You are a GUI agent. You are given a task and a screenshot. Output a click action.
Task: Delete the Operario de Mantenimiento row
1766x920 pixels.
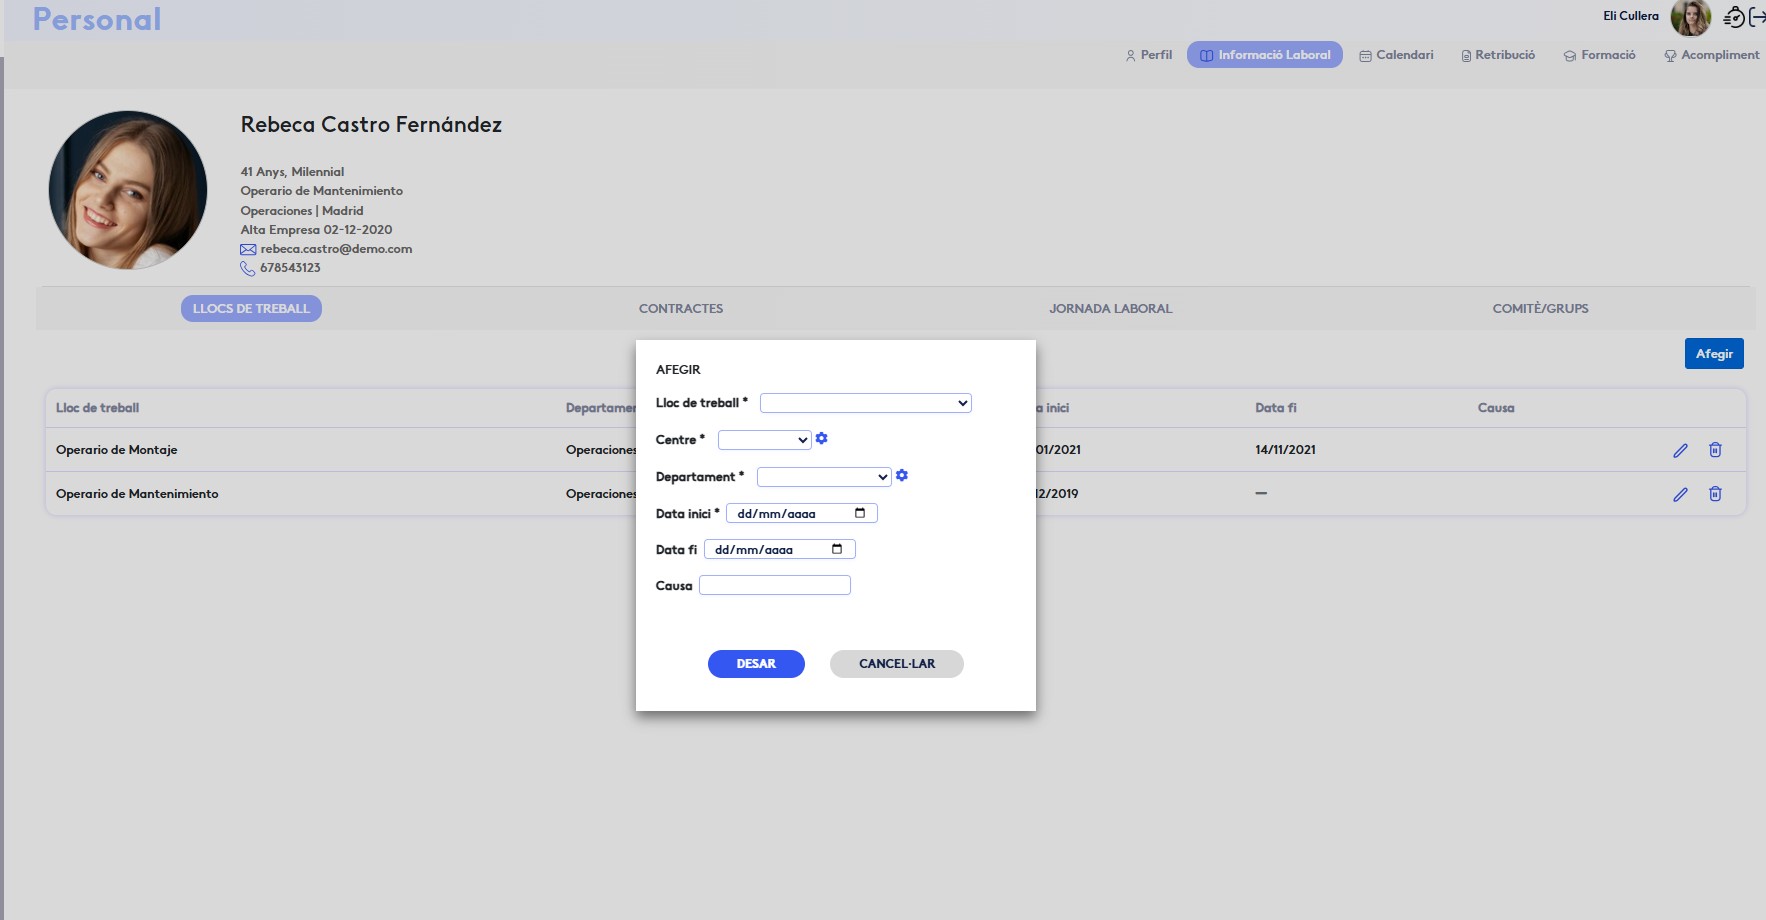(x=1715, y=494)
